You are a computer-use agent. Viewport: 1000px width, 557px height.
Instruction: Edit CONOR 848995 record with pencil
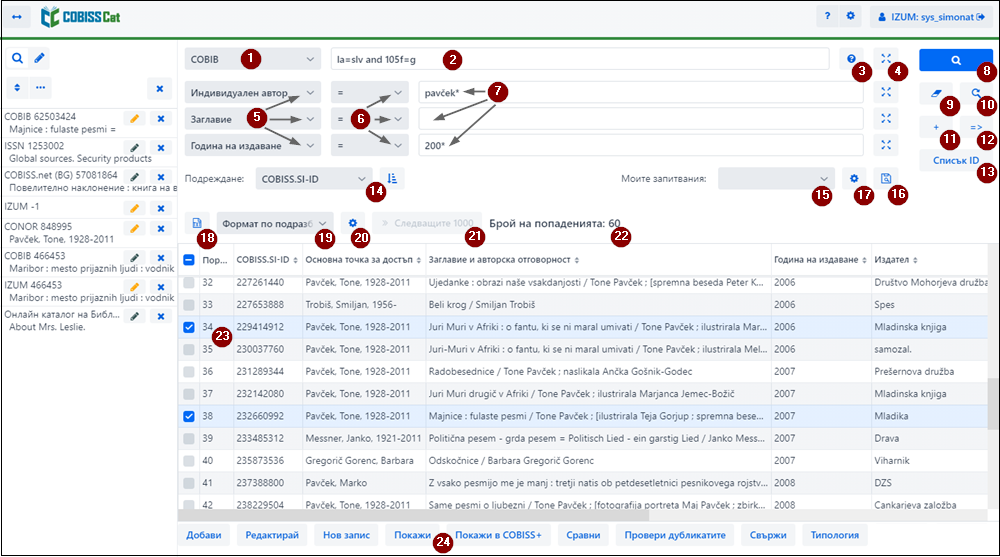click(x=135, y=228)
